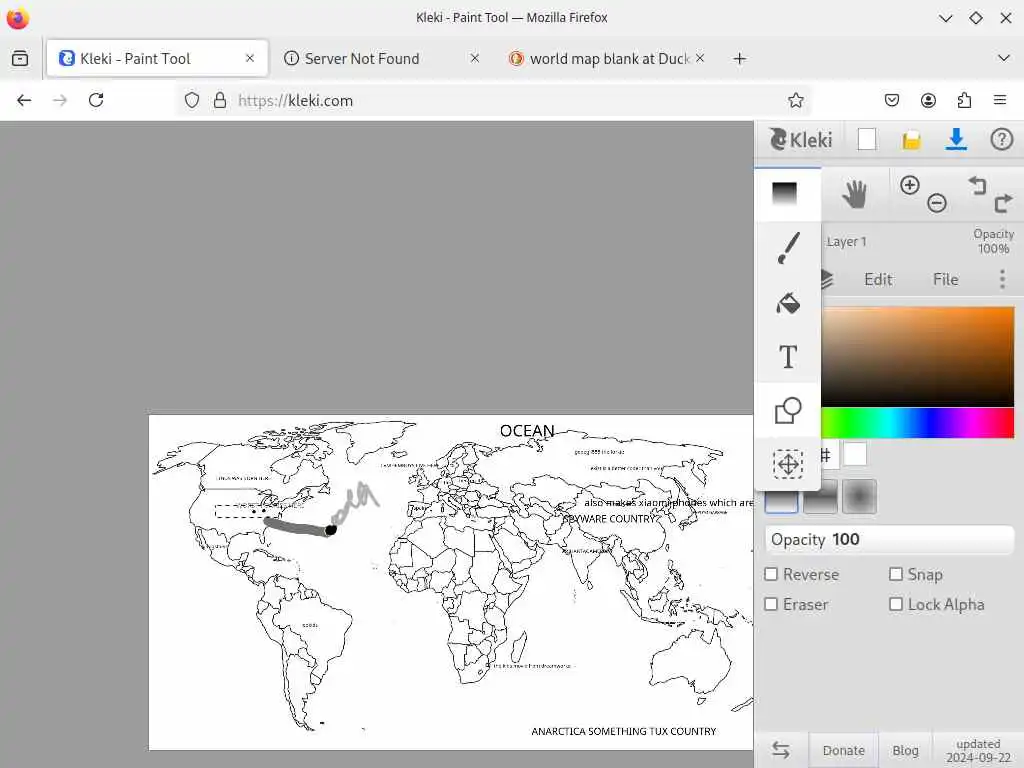Click the white secondary color swatch

[x=855, y=454]
